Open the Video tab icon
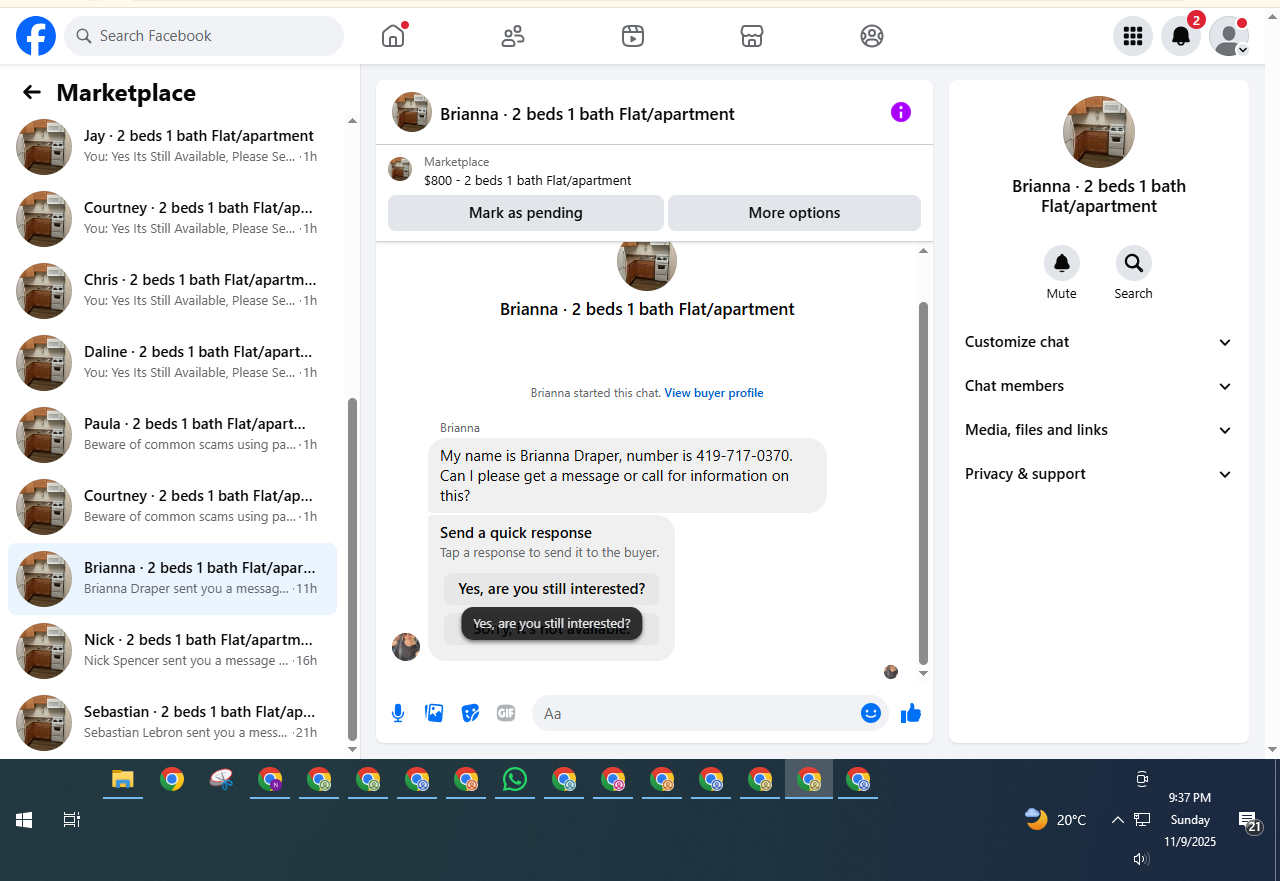This screenshot has width=1280, height=881. point(632,36)
